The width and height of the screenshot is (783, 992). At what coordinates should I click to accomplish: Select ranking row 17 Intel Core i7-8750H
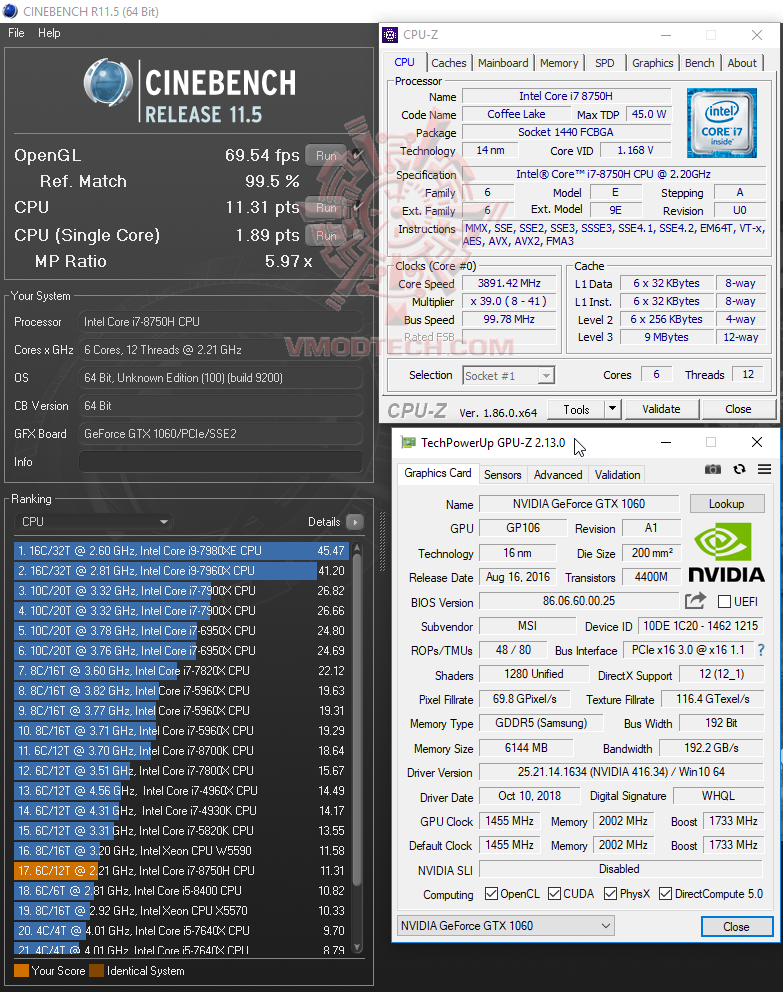click(x=181, y=871)
